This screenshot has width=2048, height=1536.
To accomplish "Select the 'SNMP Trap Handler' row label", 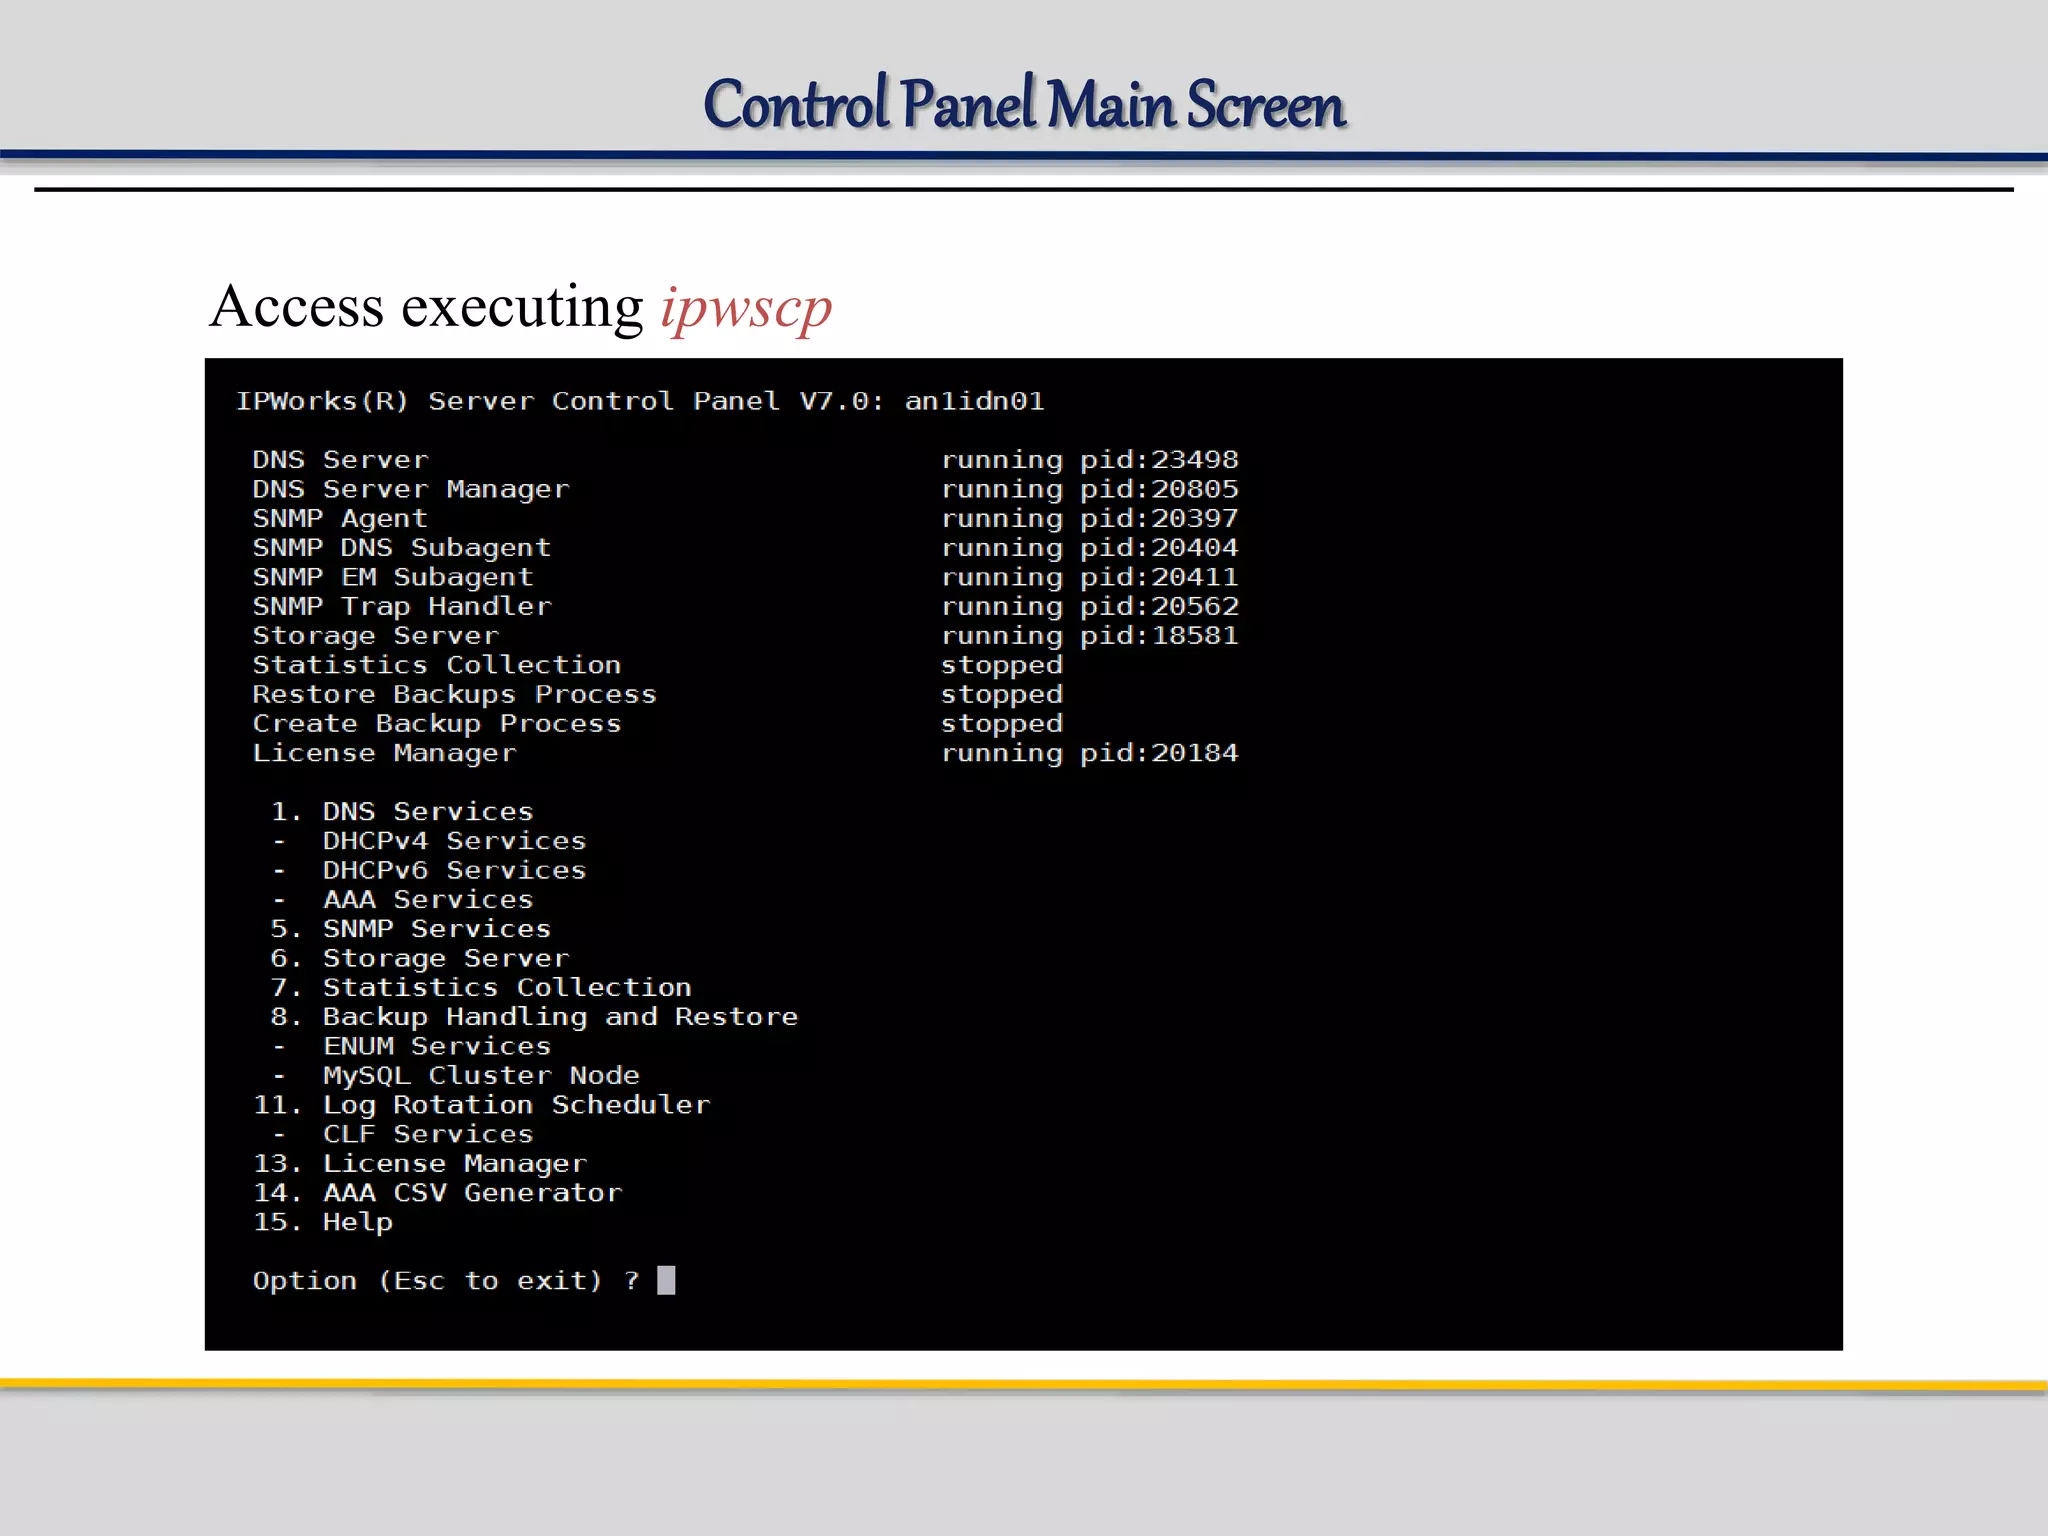I will 402,606.
